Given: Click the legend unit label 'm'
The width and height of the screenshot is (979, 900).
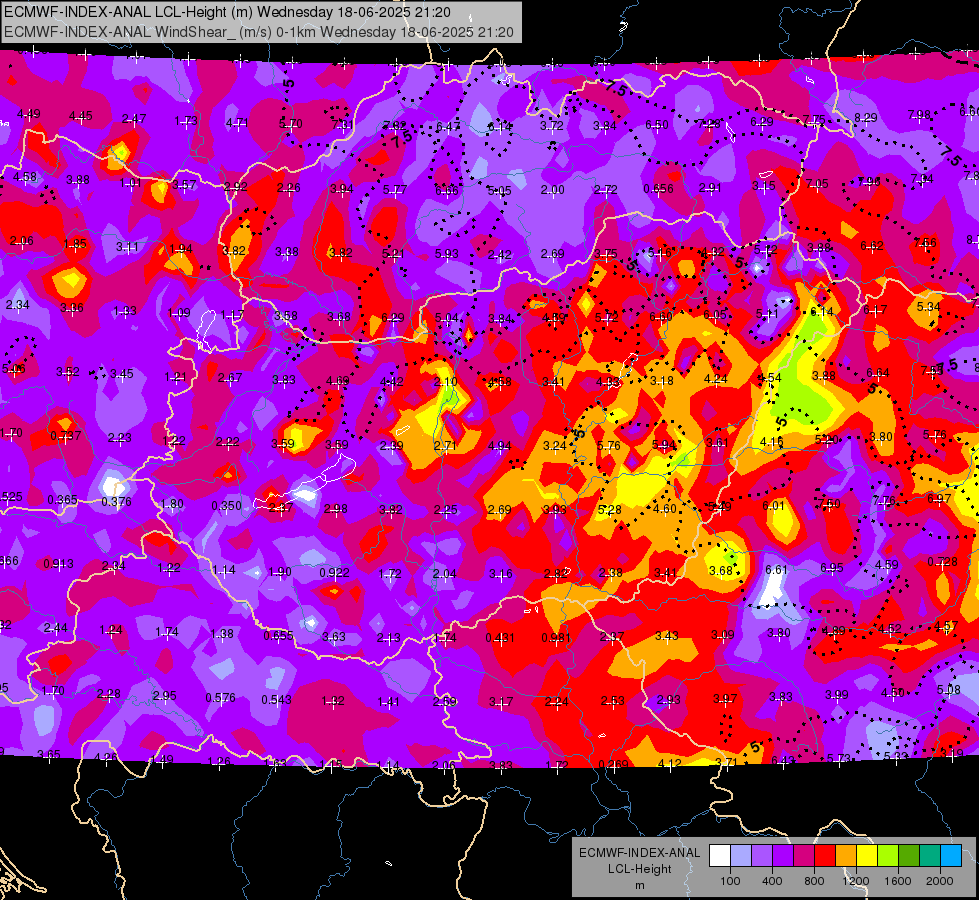Looking at the screenshot, I should pyautogui.click(x=639, y=886).
